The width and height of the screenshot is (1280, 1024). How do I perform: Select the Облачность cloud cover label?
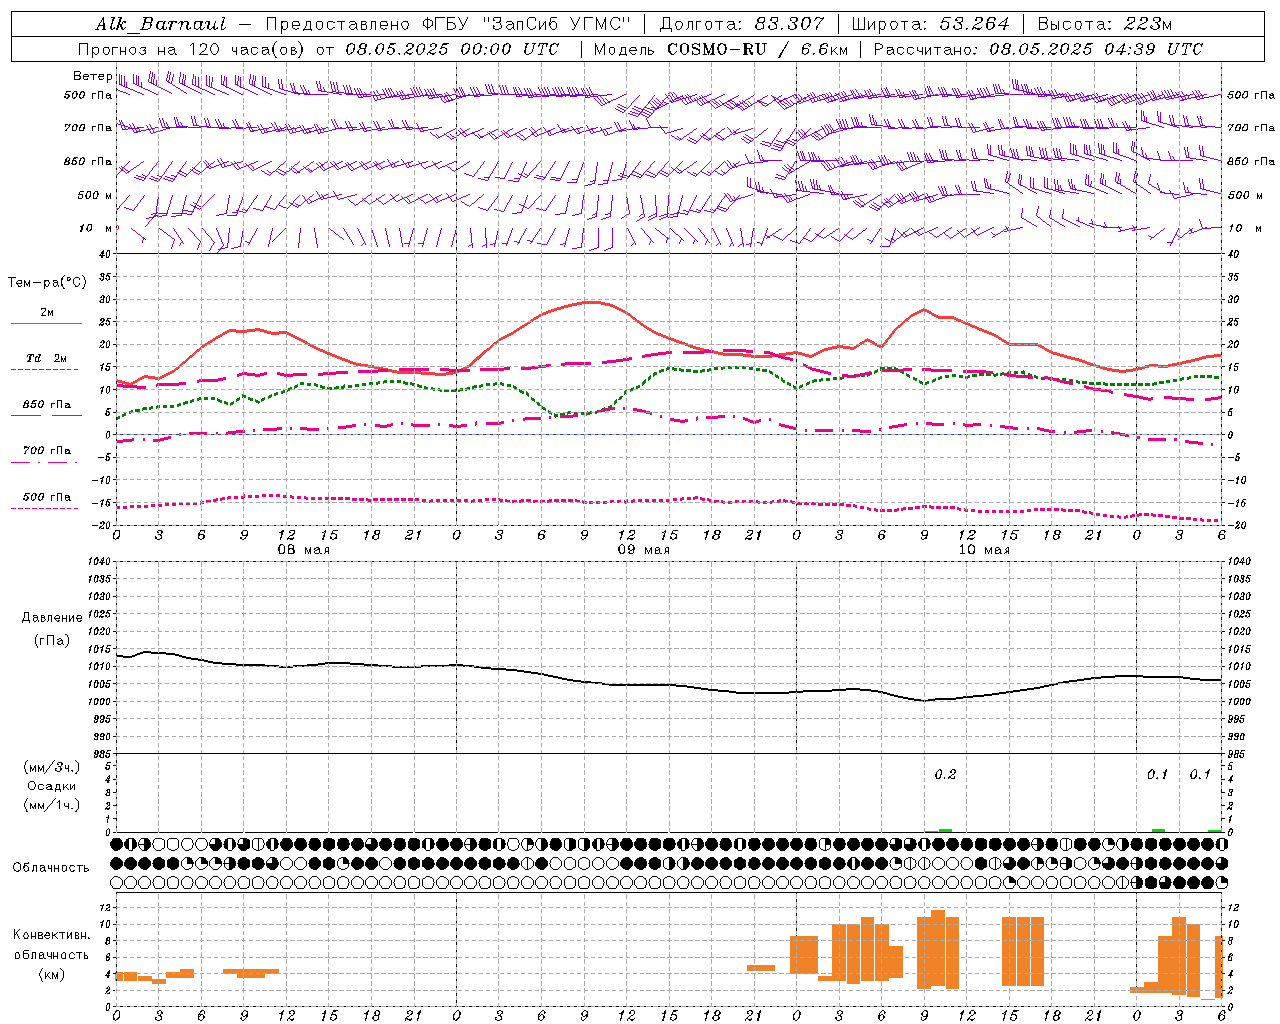coord(51,867)
